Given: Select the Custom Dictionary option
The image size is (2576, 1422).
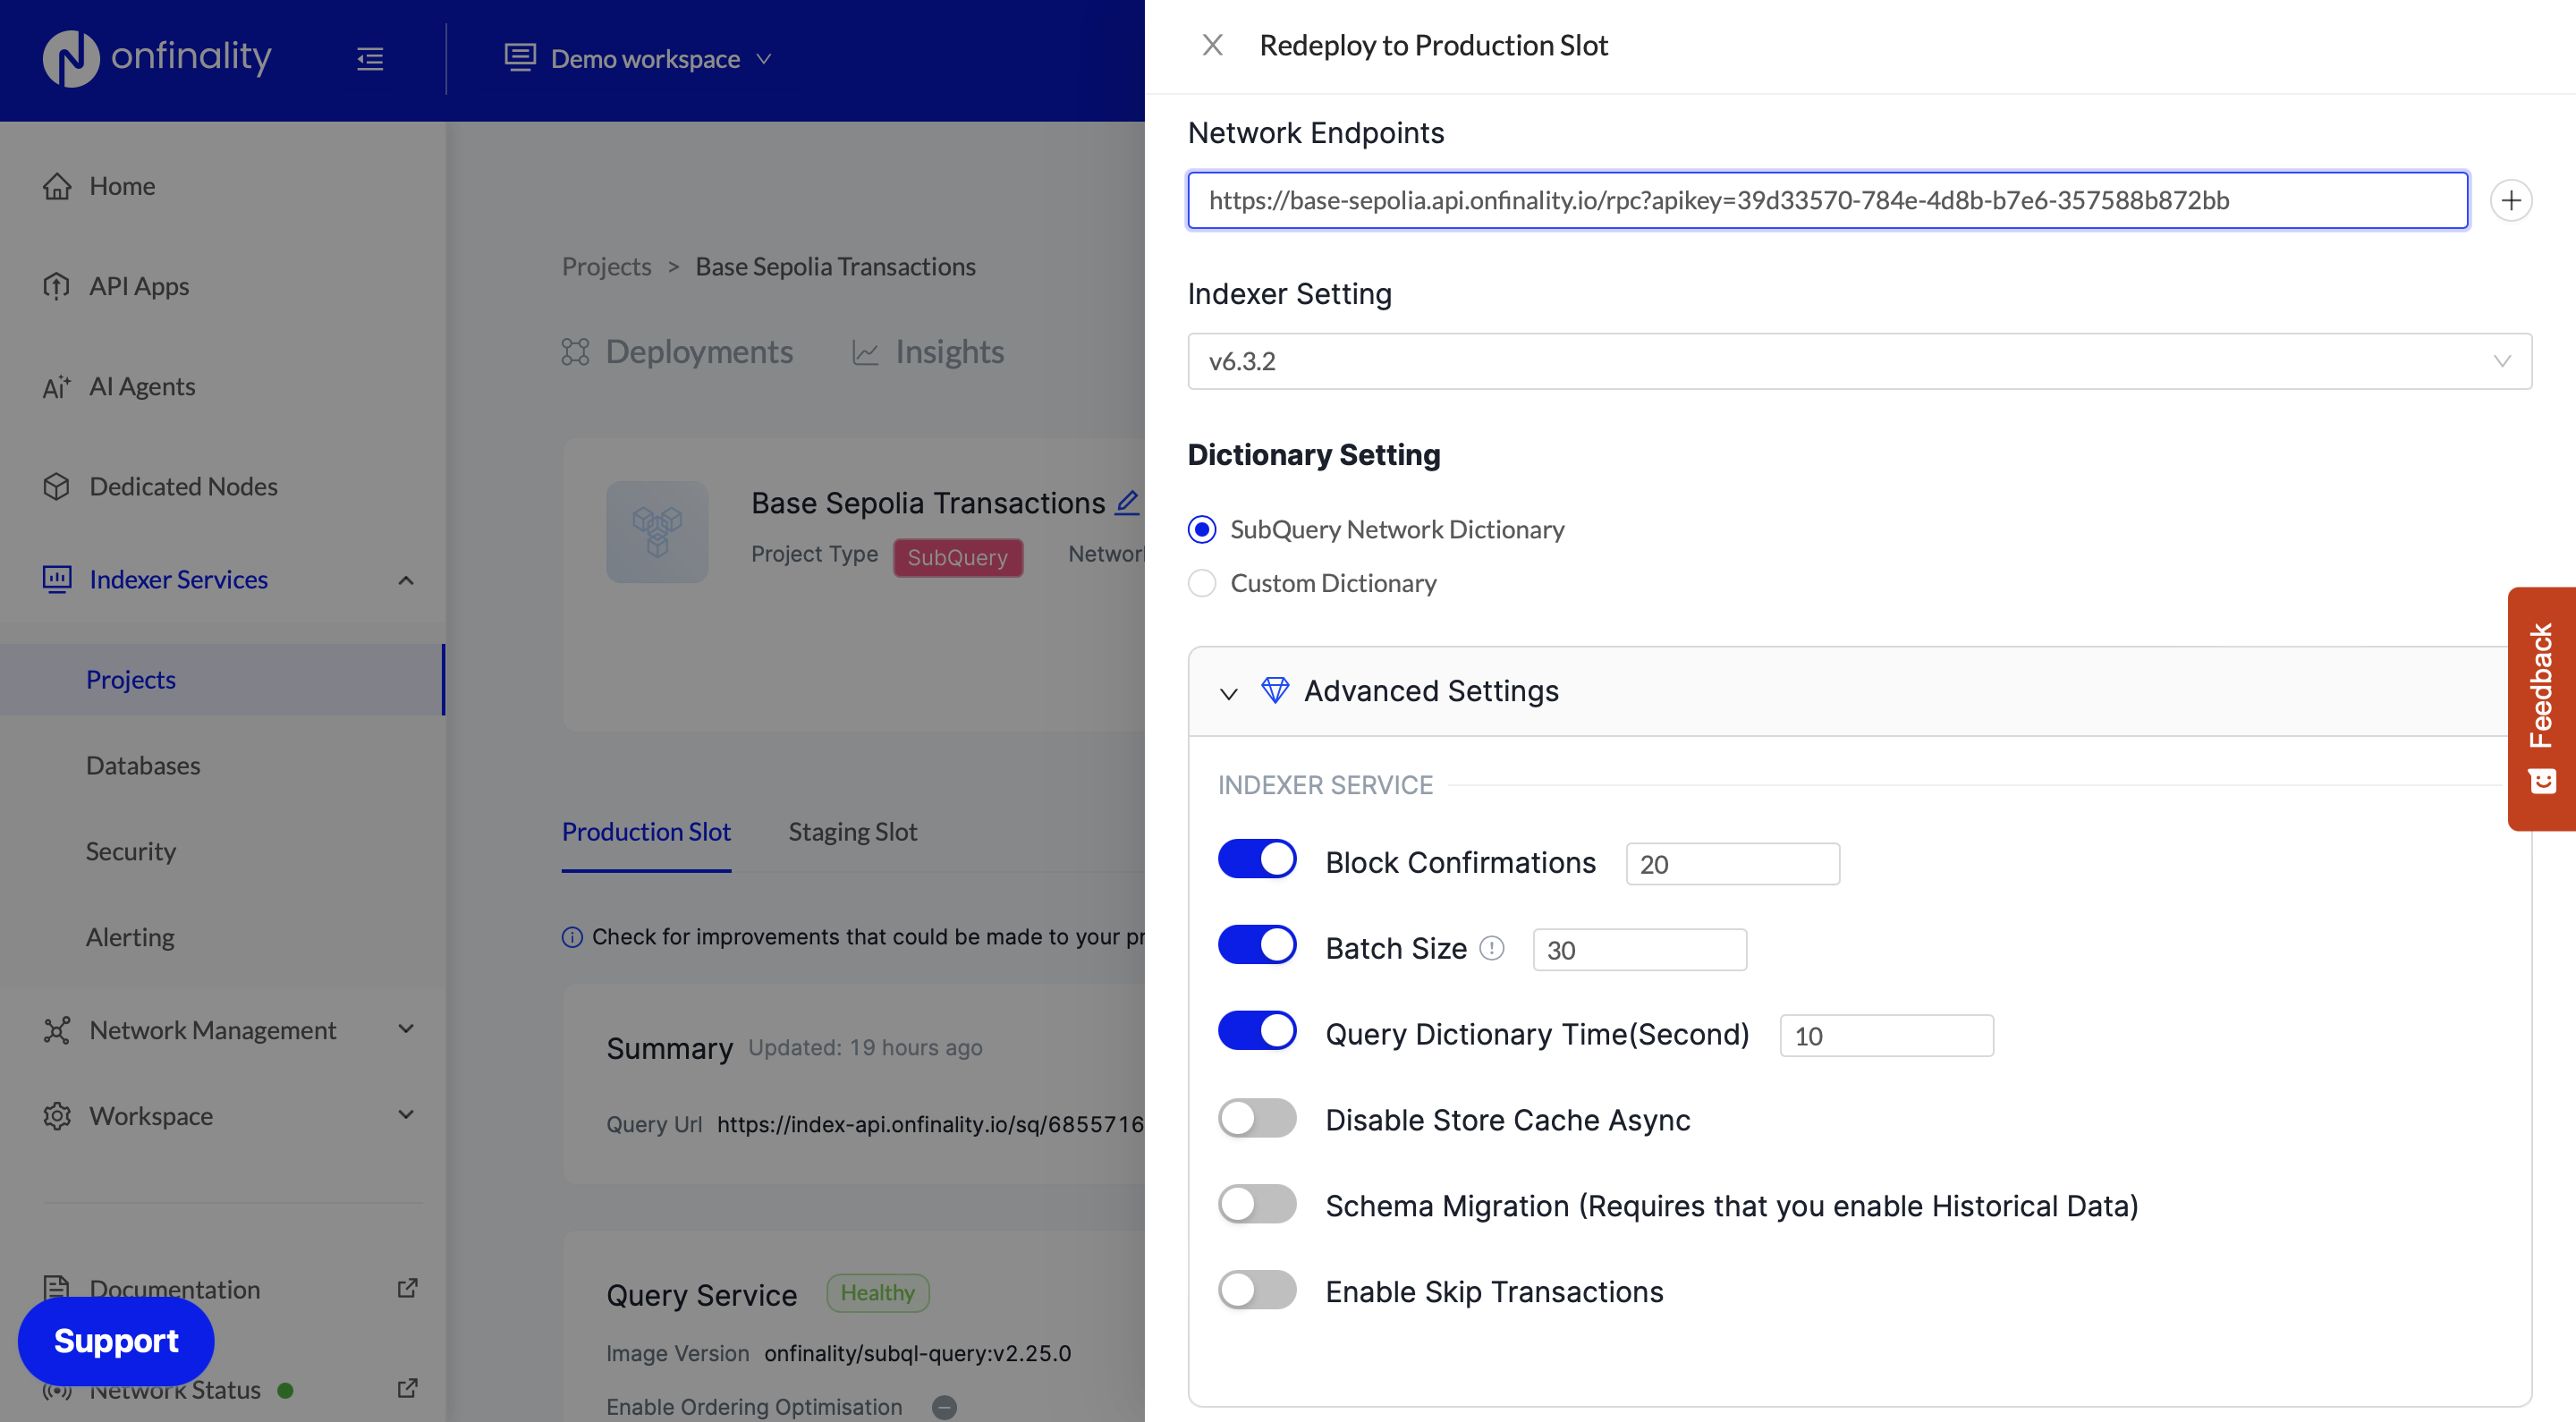Looking at the screenshot, I should tap(1202, 583).
